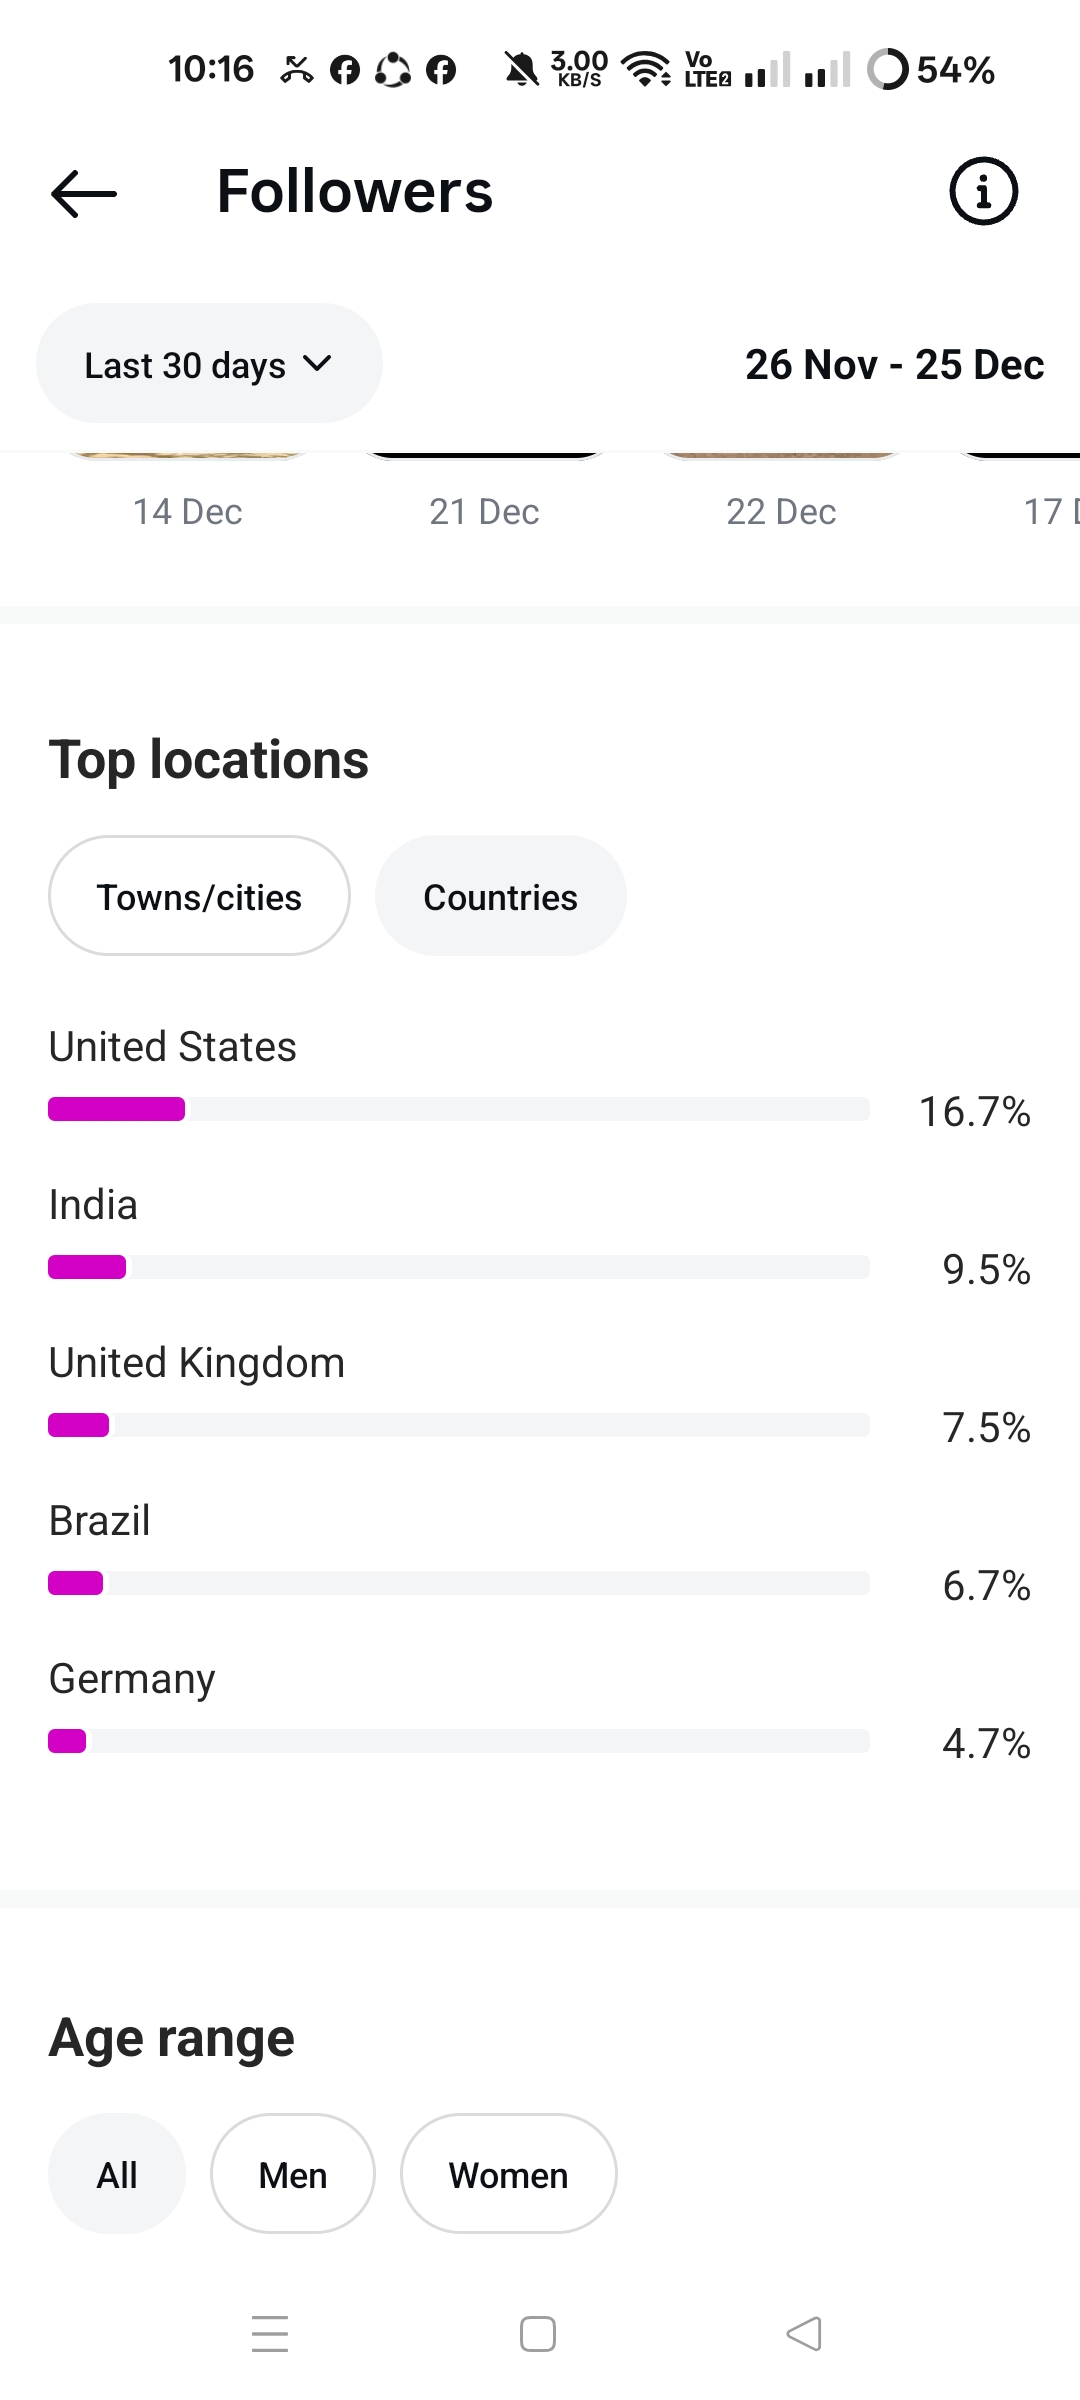The height and width of the screenshot is (2400, 1080).
Task: Tap the India location bar
Action: pos(458,1267)
